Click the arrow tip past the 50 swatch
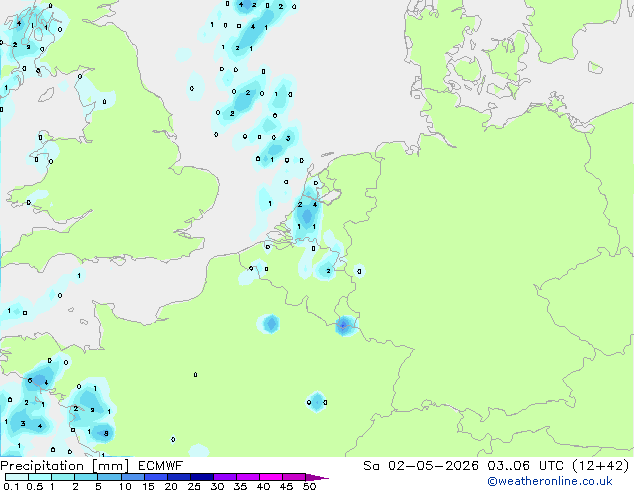 pyautogui.click(x=317, y=477)
